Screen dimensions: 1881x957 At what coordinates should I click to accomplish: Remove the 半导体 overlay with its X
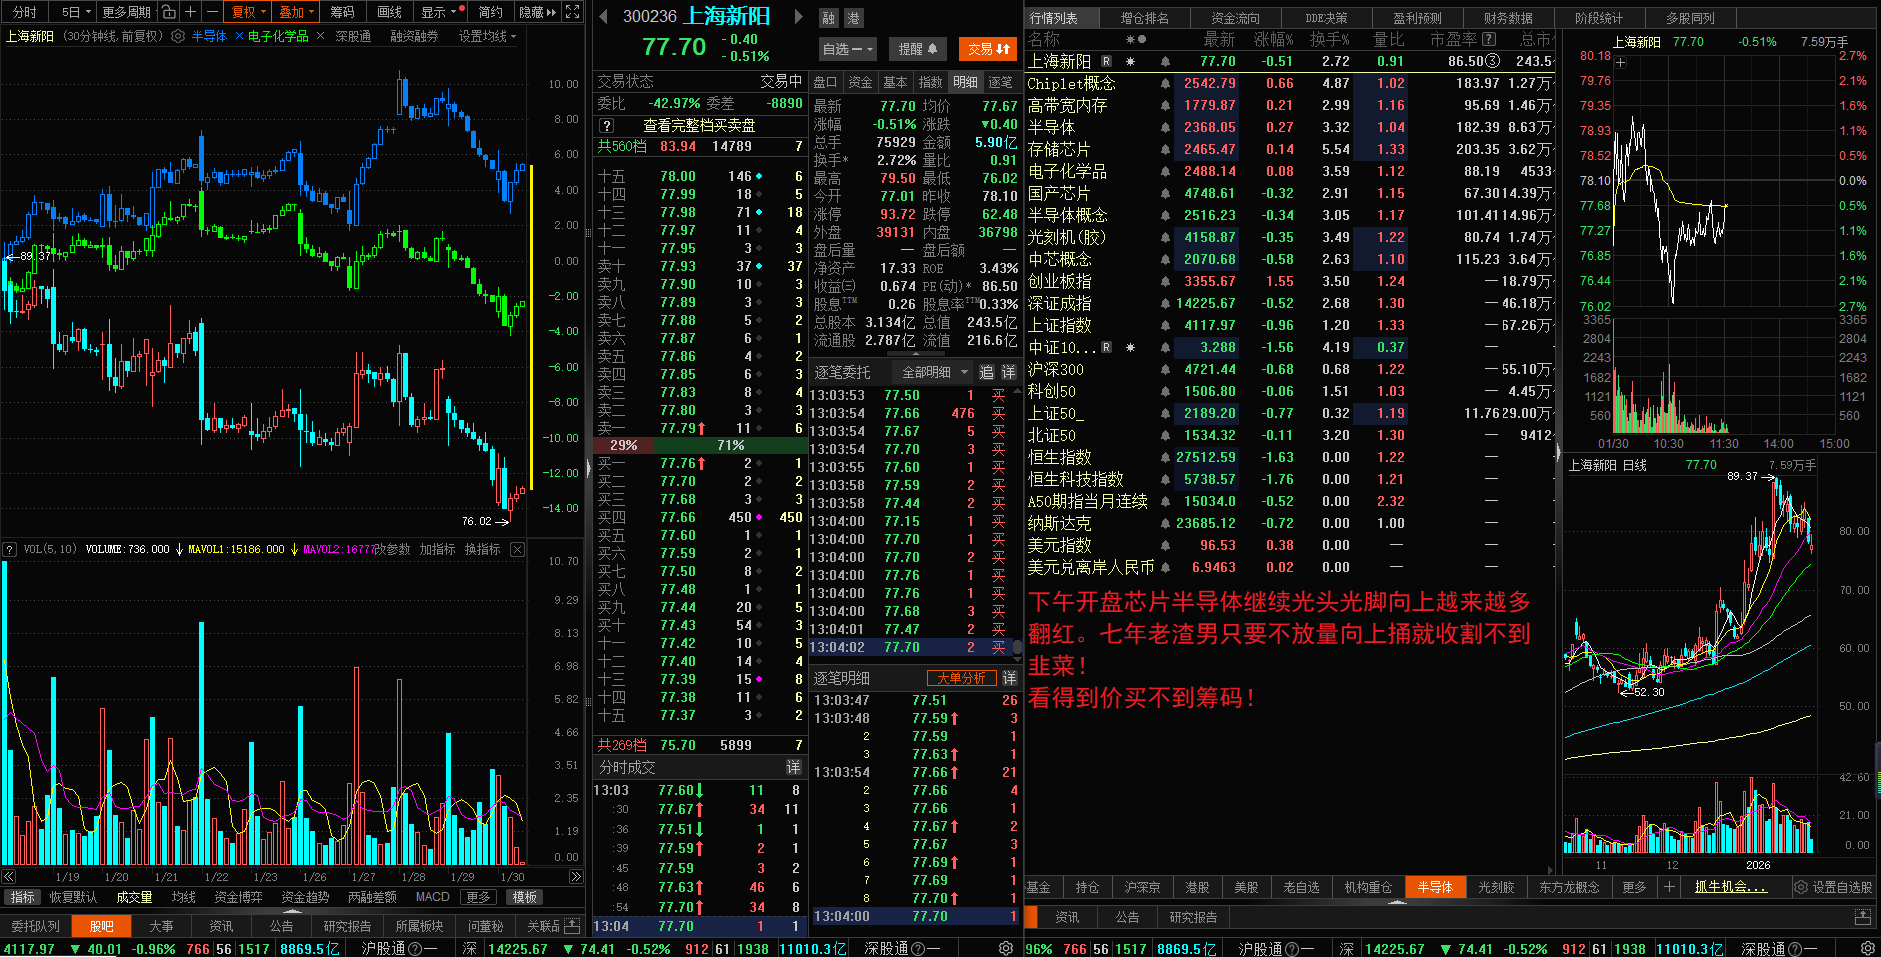pyautogui.click(x=239, y=36)
